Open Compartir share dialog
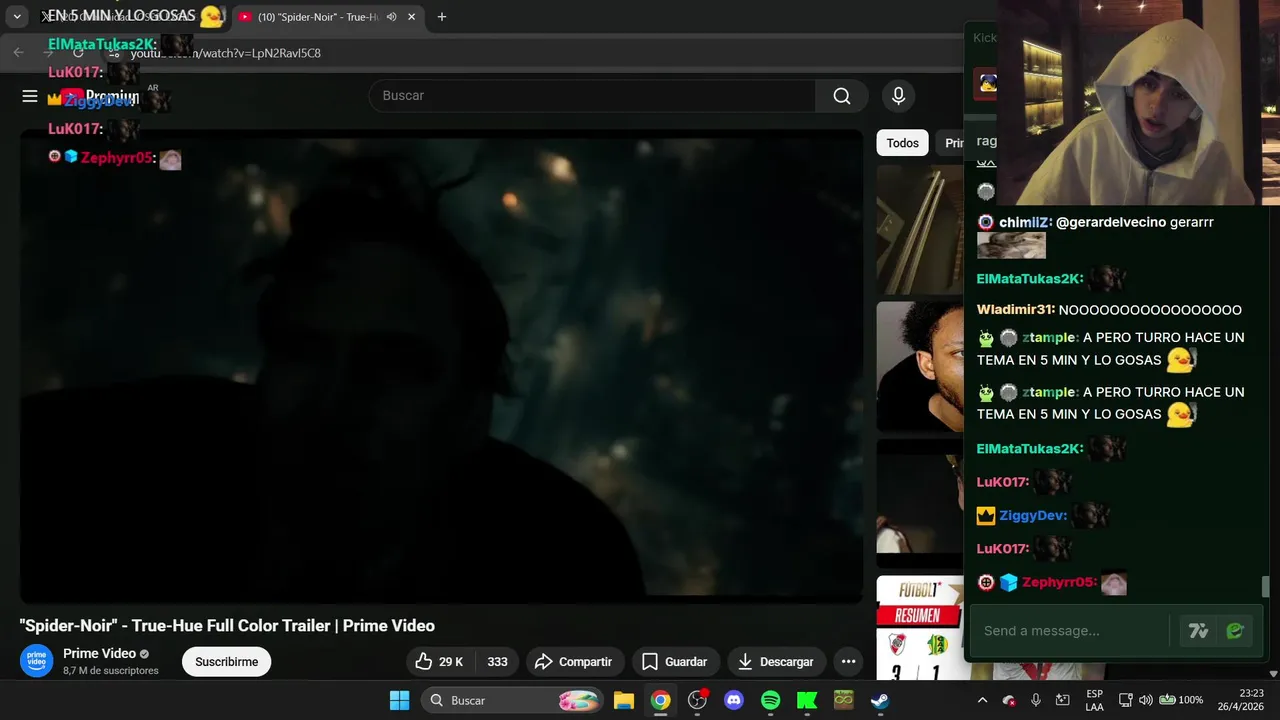Image resolution: width=1280 pixels, height=720 pixels. point(573,662)
